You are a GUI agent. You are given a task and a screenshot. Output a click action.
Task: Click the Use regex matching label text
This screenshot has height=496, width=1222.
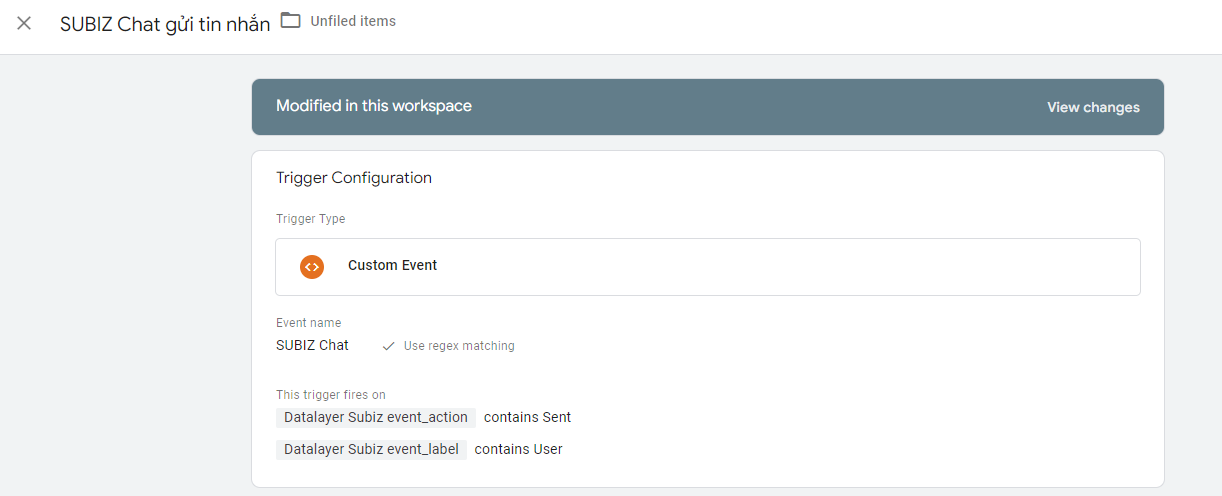[459, 346]
